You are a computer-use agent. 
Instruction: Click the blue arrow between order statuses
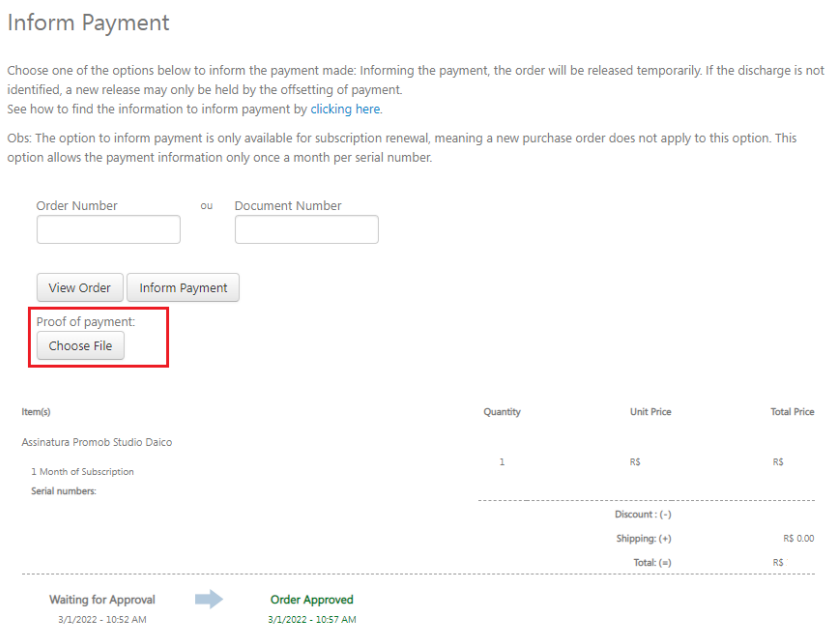point(209,599)
